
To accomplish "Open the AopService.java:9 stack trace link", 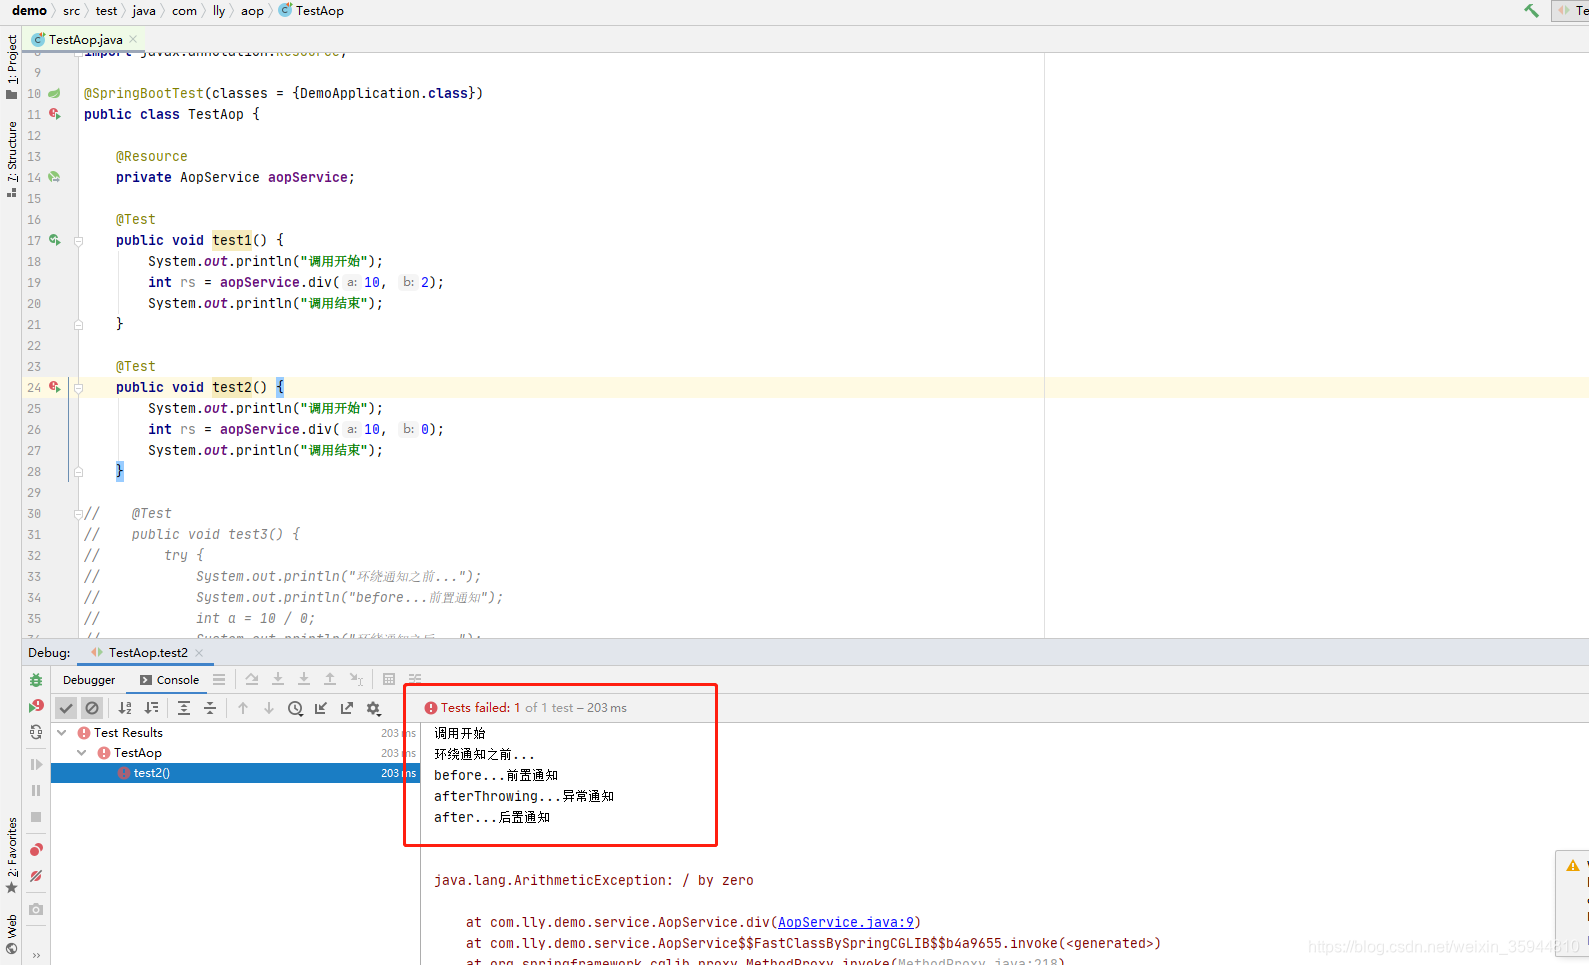I will (x=846, y=923).
